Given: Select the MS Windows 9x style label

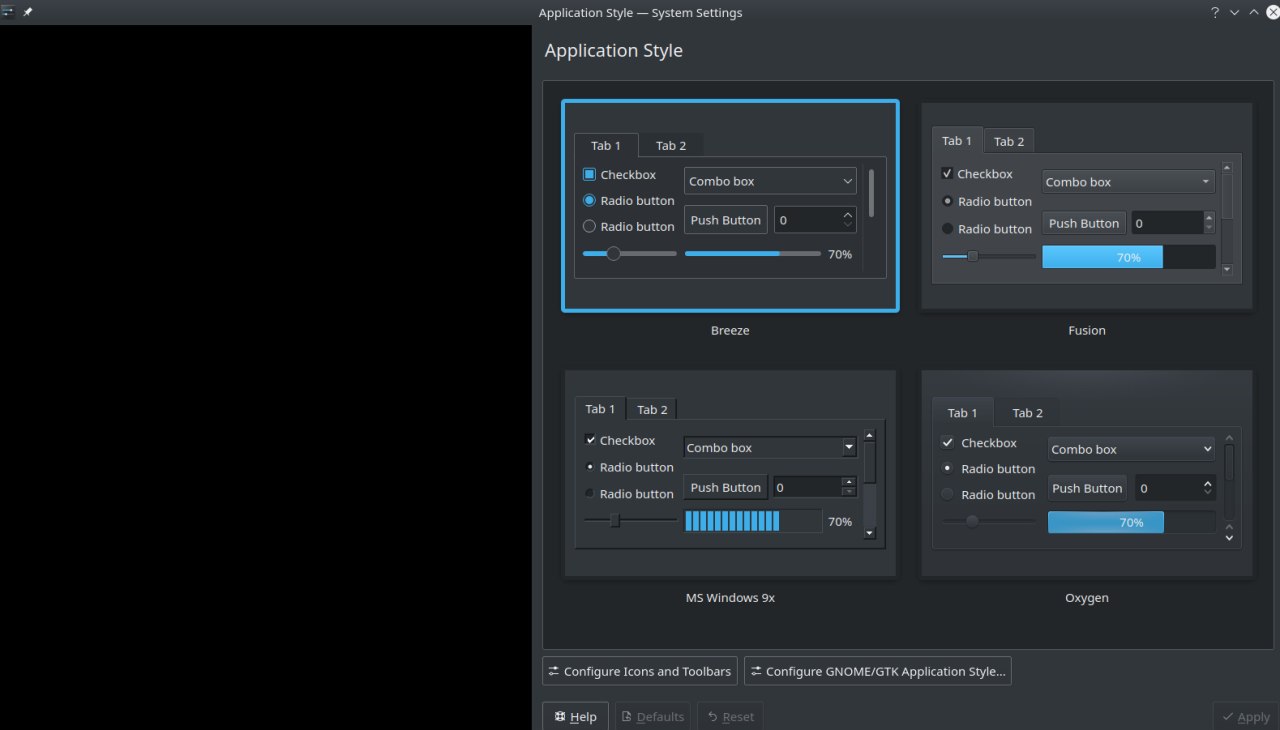Looking at the screenshot, I should tap(730, 598).
